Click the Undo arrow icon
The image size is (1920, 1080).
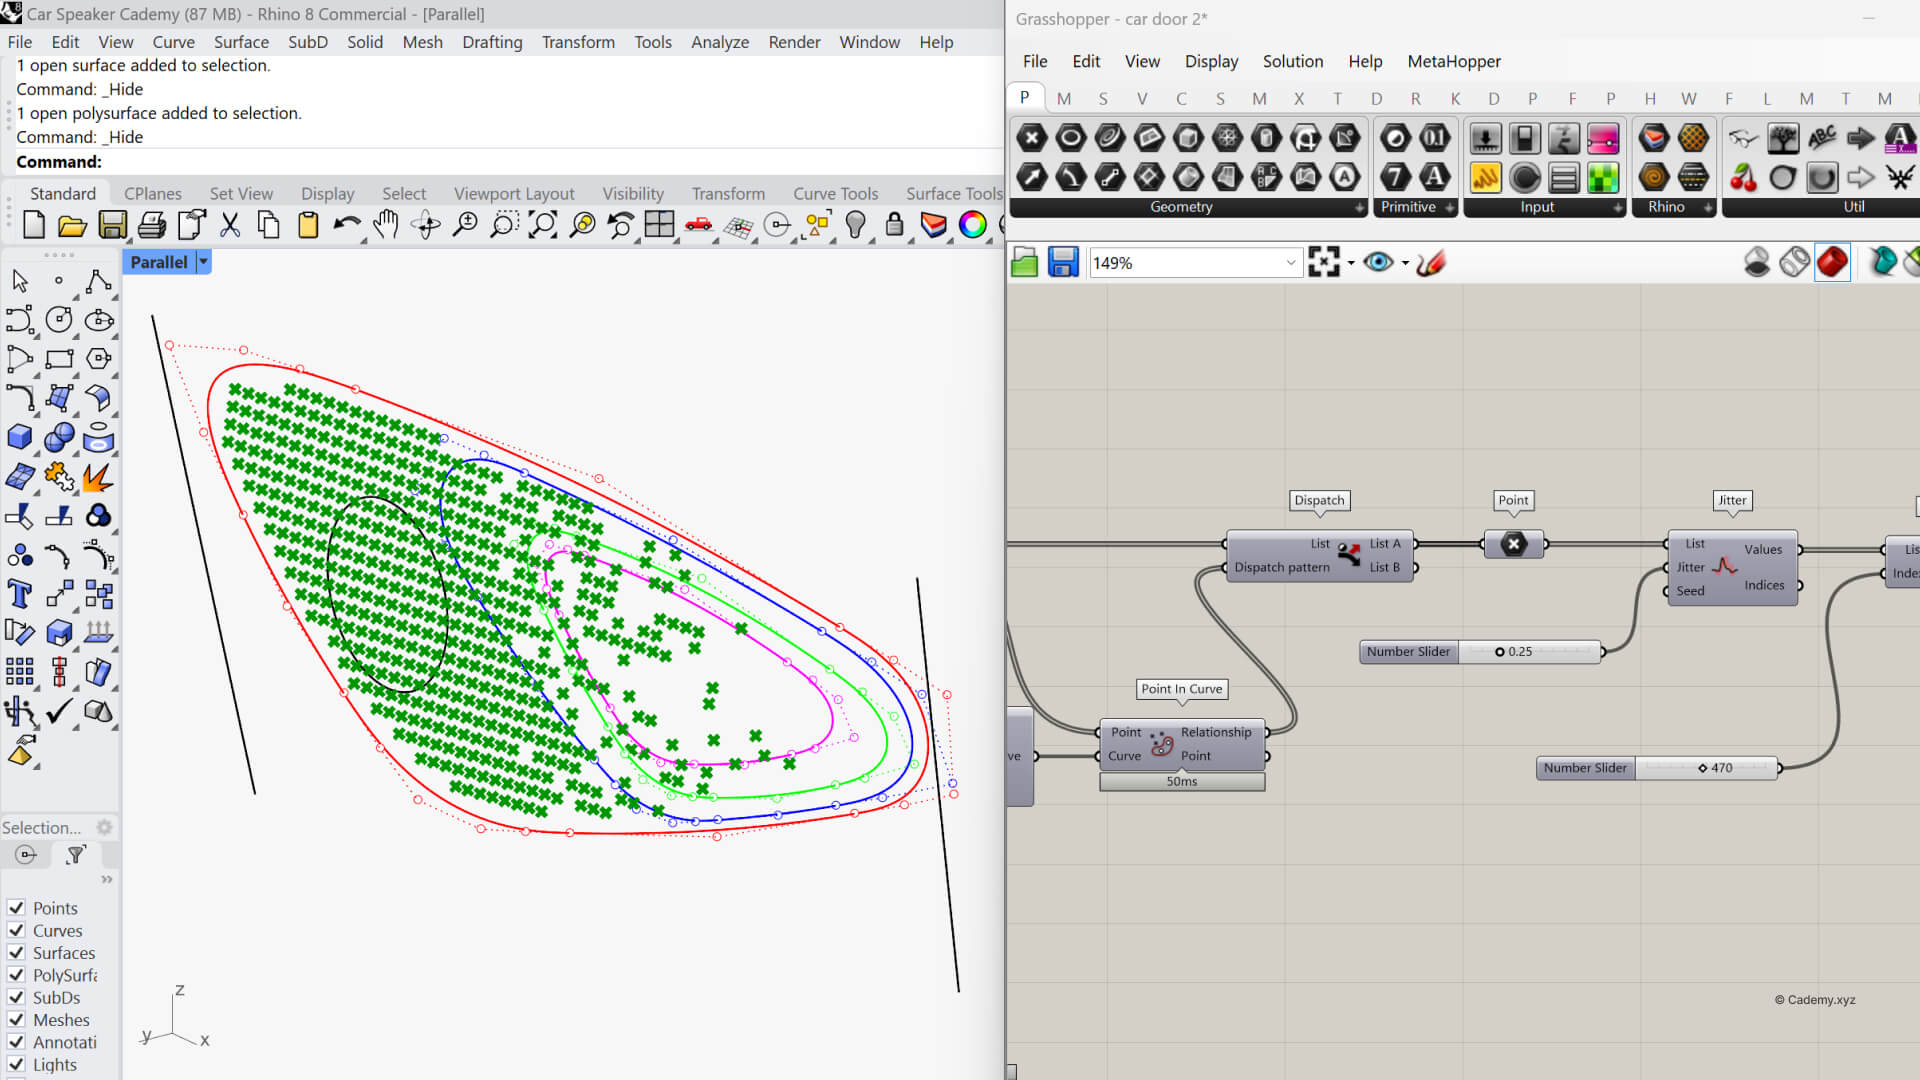[x=347, y=225]
